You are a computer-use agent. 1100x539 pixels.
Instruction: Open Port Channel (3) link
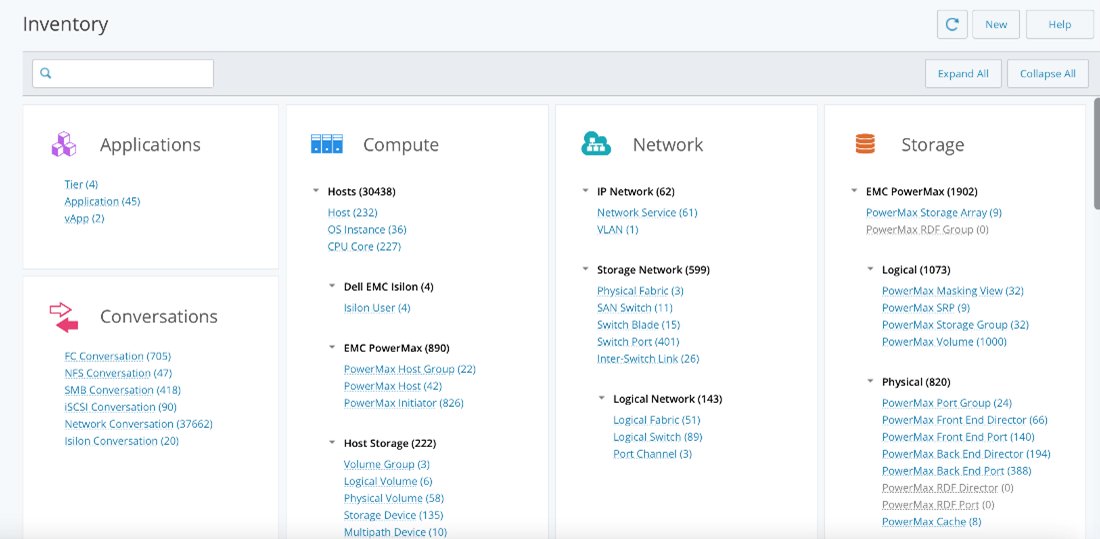[x=652, y=454]
